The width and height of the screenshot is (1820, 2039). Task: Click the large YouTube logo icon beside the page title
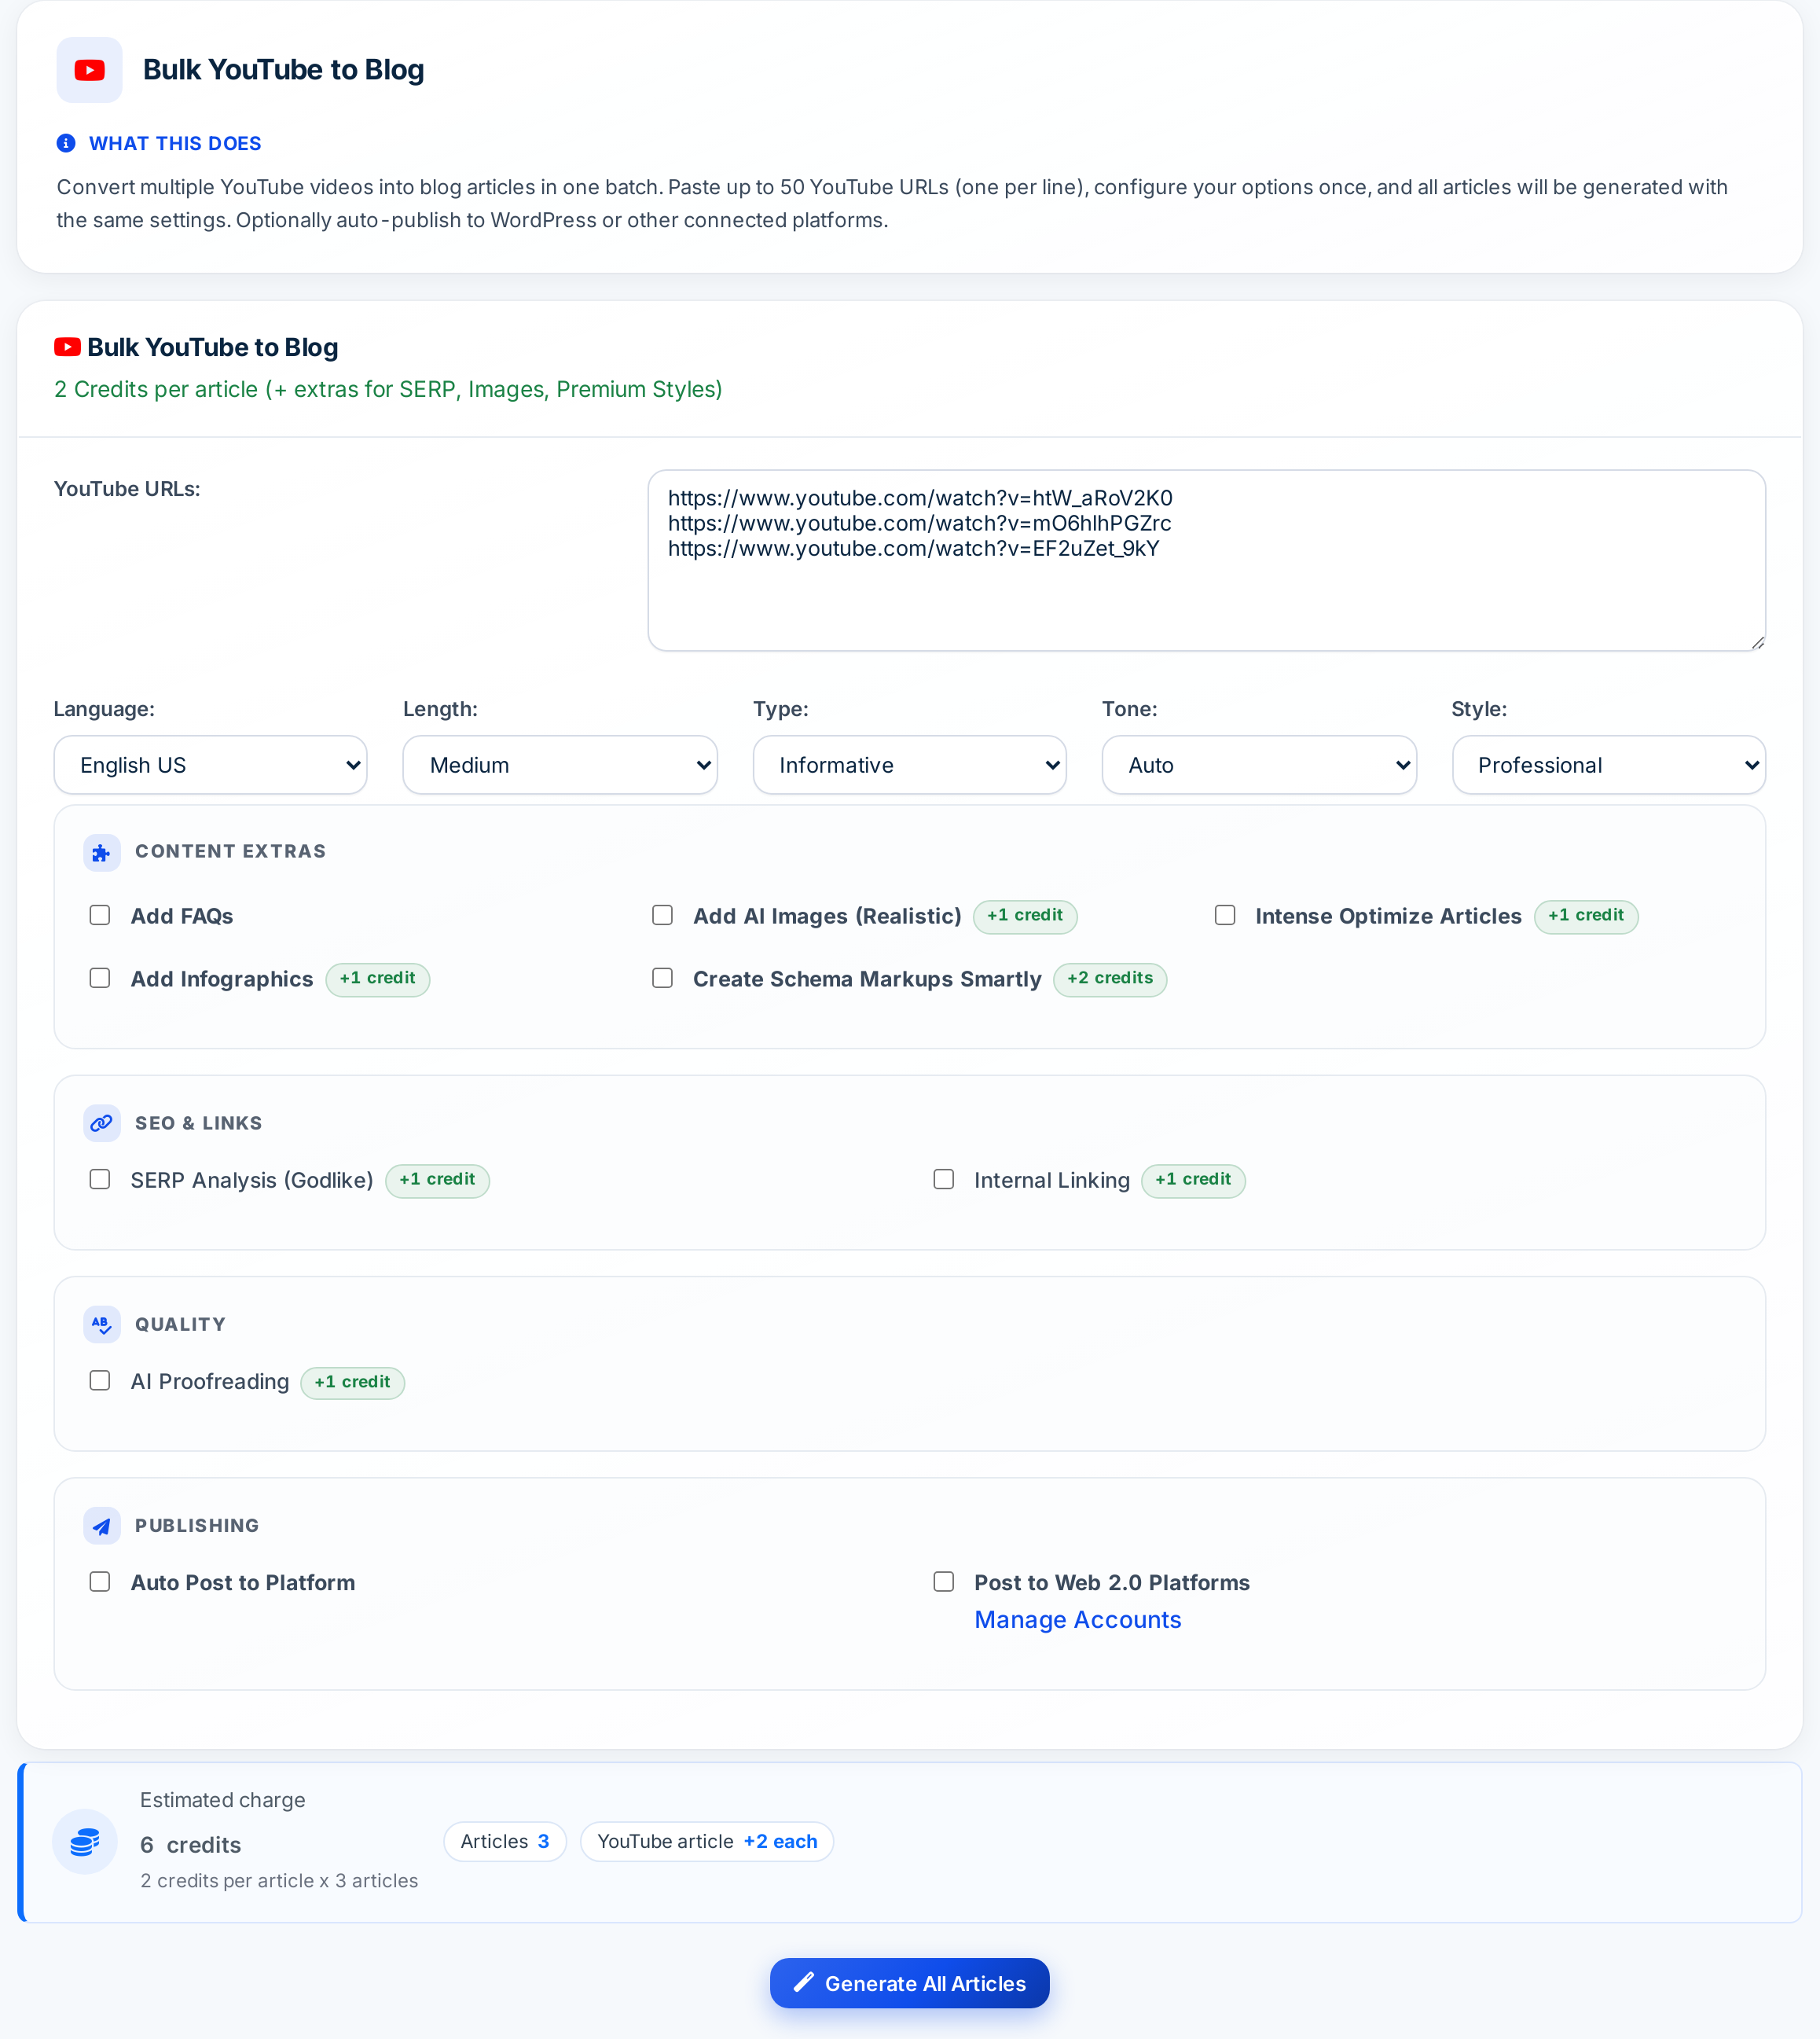pyautogui.click(x=89, y=70)
